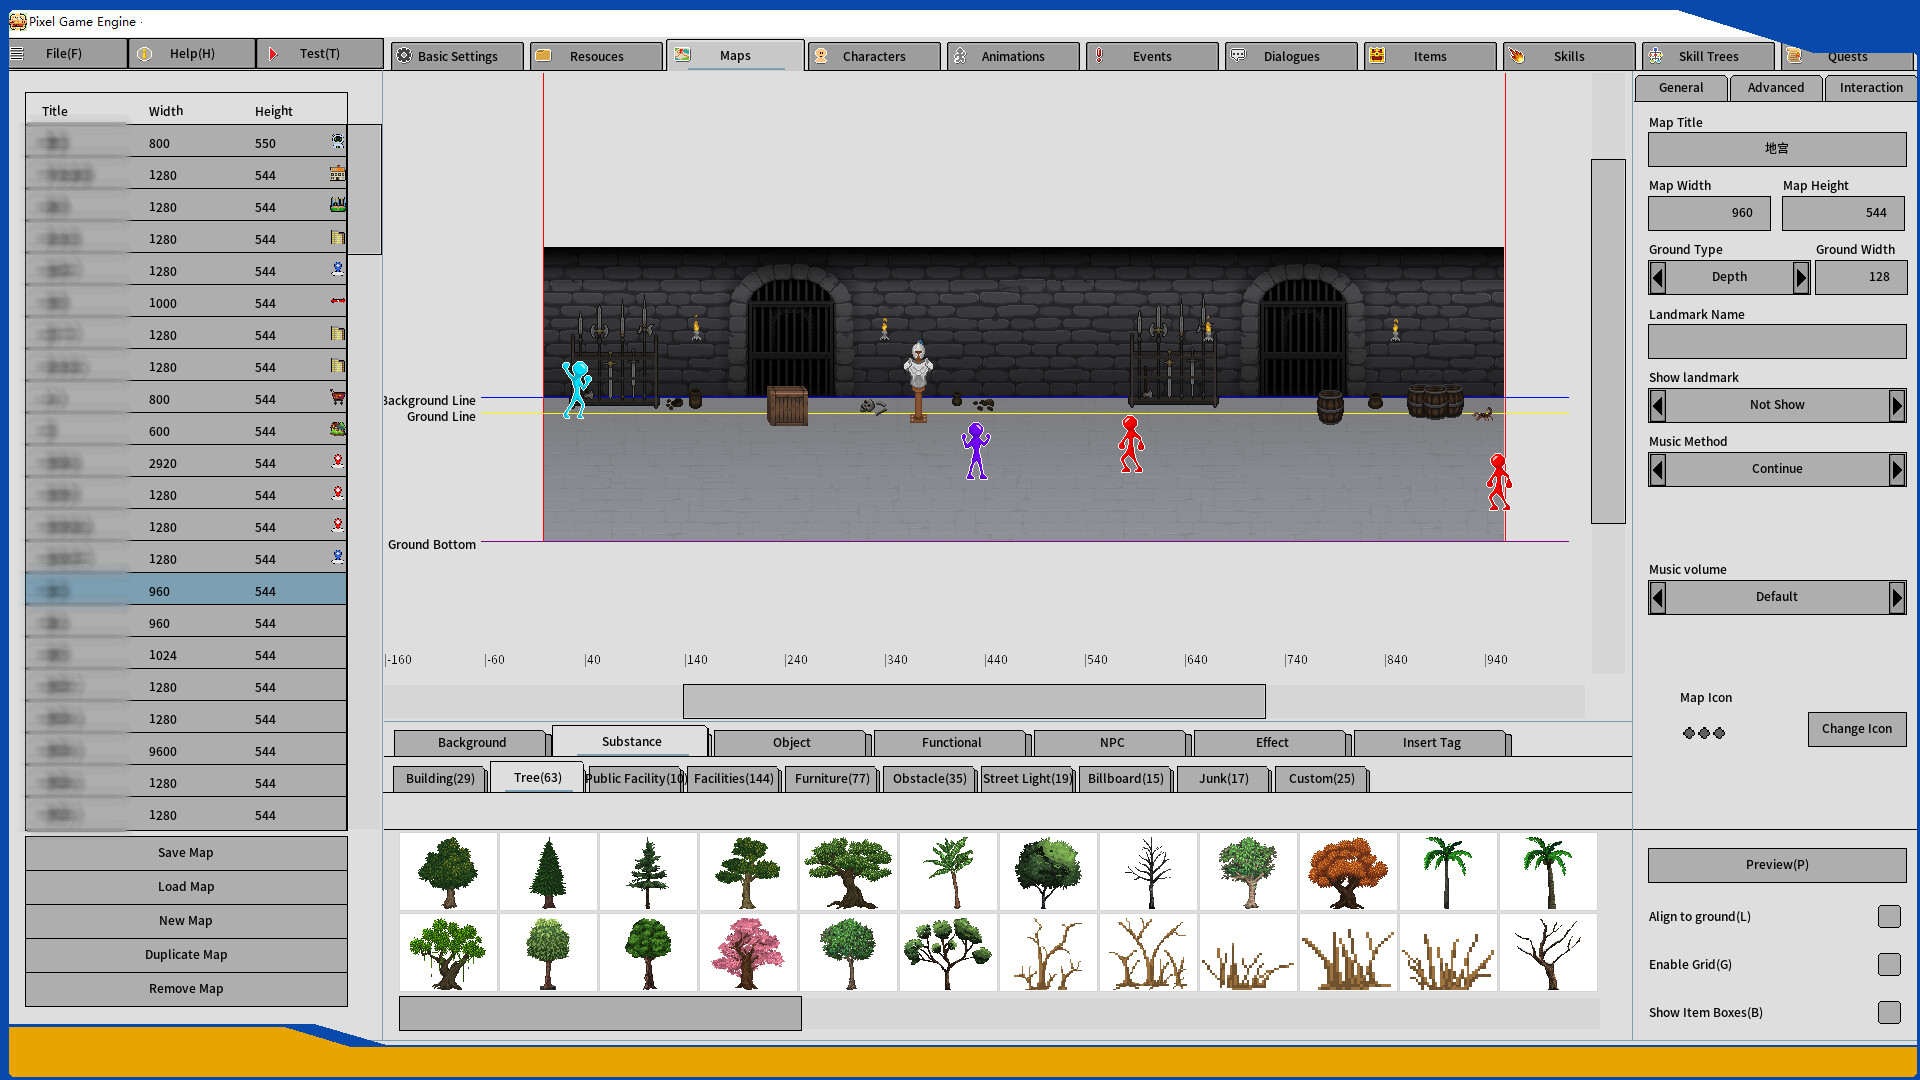Select the pink cherry blossom tree thumbnail
1920x1080 pixels.
pyautogui.click(x=747, y=952)
